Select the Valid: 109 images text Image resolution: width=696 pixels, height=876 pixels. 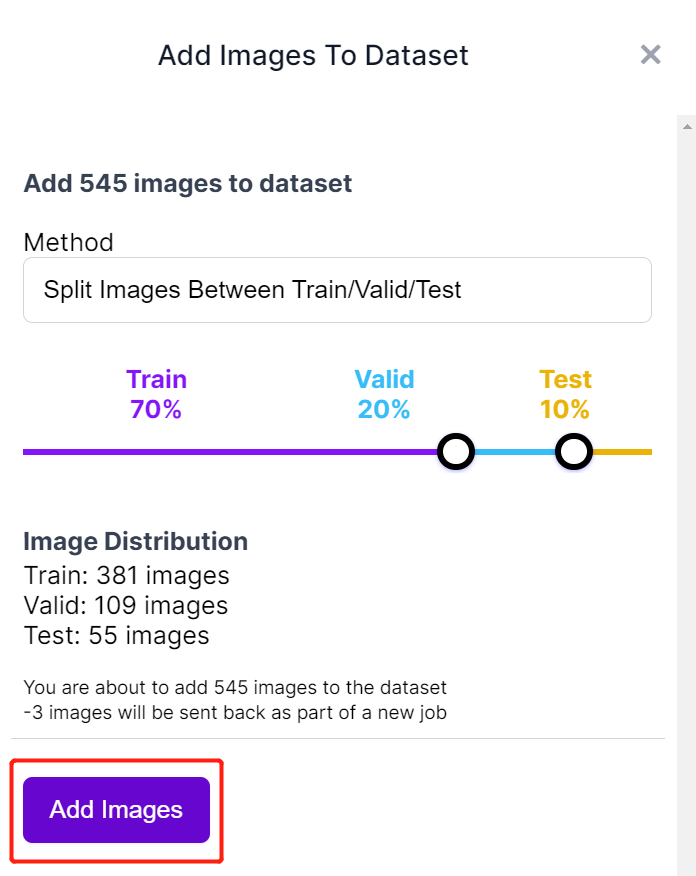(x=125, y=605)
